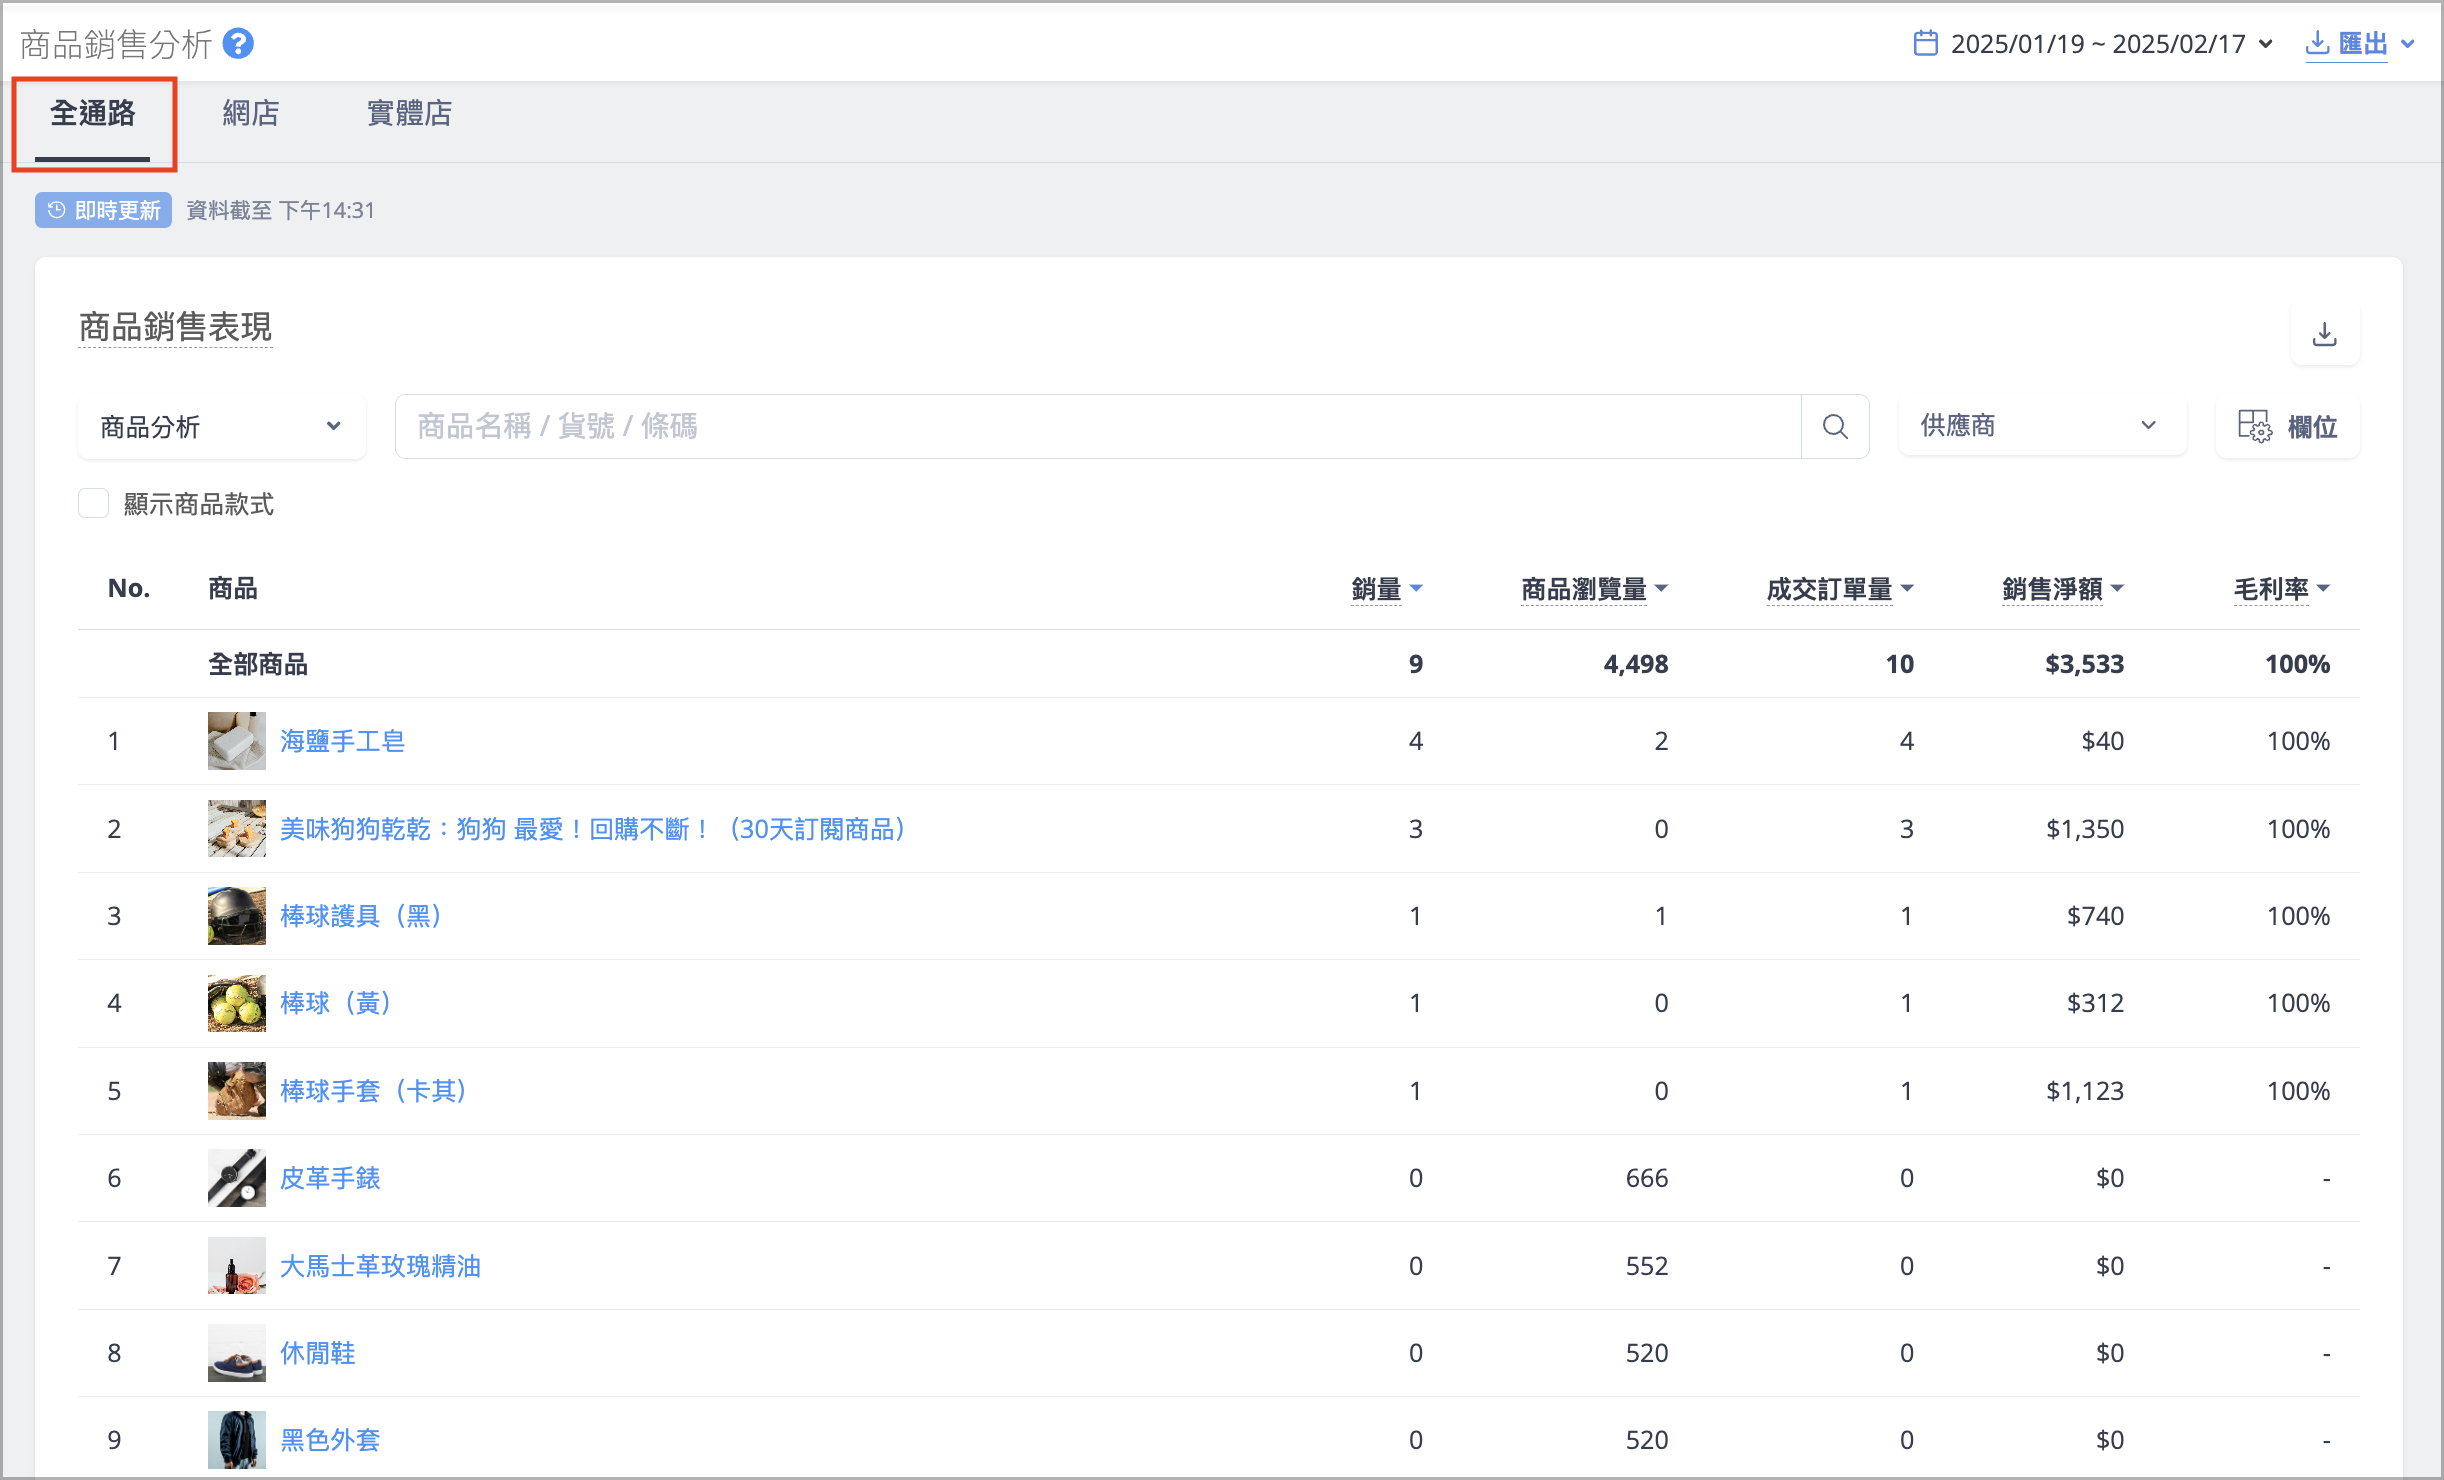Click the 商品名稱 / 貨號 / 條碼 search field
Screen dimensions: 2444x1480
click(x=1097, y=427)
